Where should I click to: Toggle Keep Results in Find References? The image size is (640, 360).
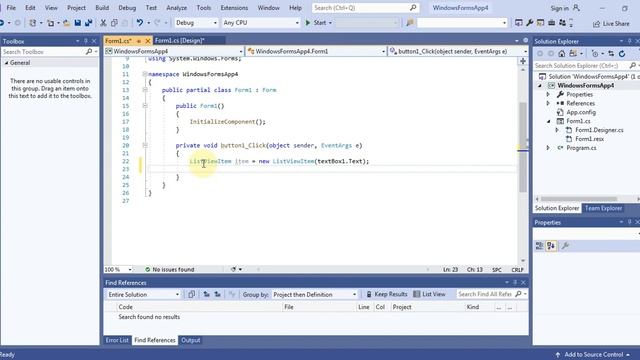tap(387, 294)
